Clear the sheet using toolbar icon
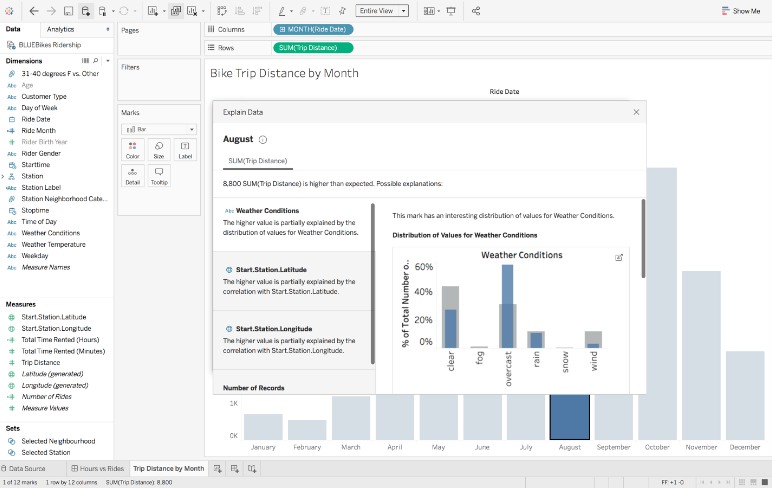772x488 pixels. [x=192, y=11]
